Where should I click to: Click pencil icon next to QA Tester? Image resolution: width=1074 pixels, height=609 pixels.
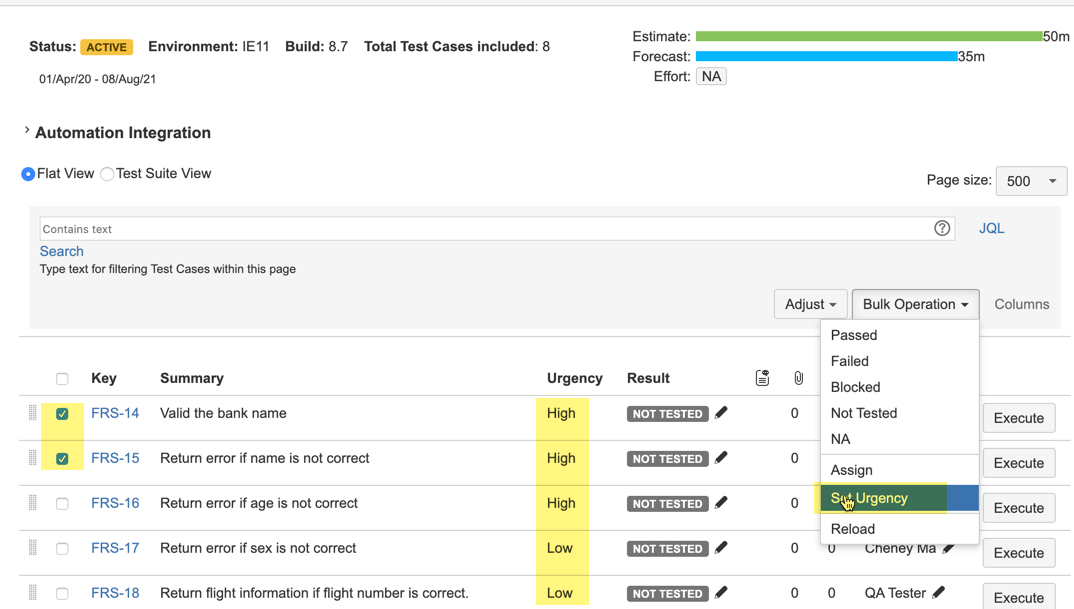938,593
